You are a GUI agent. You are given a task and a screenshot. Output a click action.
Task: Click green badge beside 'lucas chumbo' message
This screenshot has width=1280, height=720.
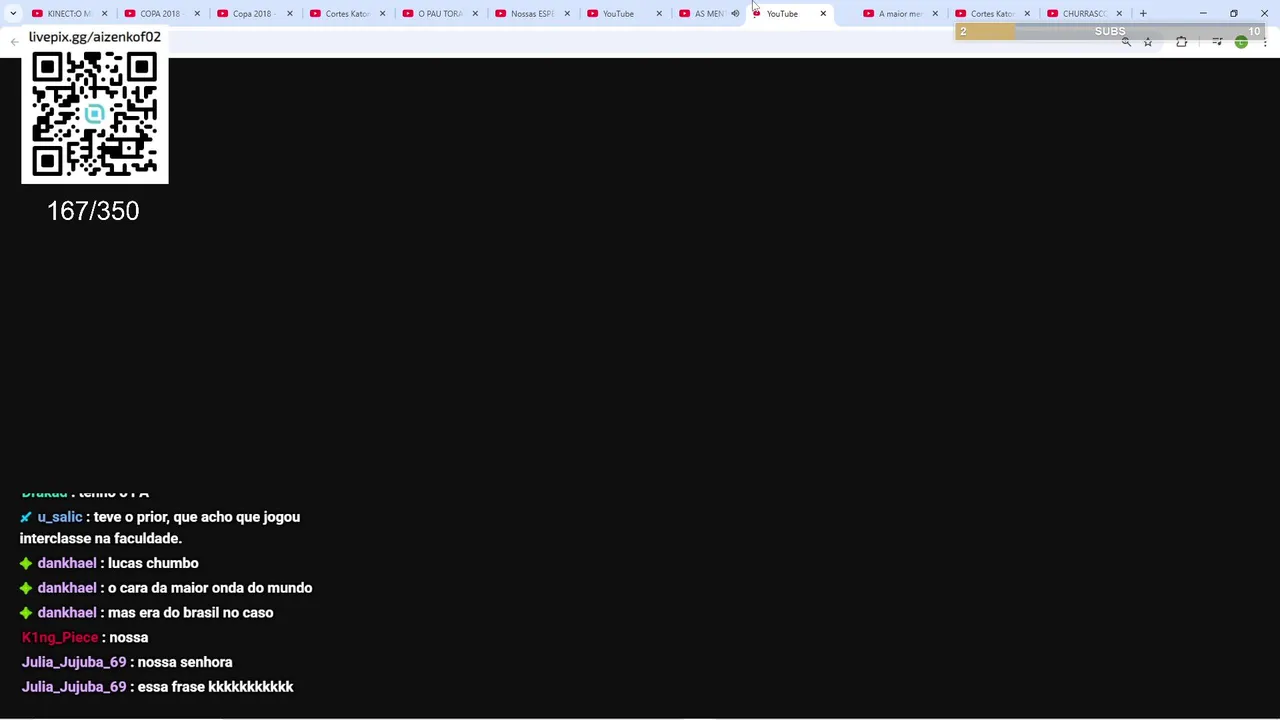[x=26, y=563]
